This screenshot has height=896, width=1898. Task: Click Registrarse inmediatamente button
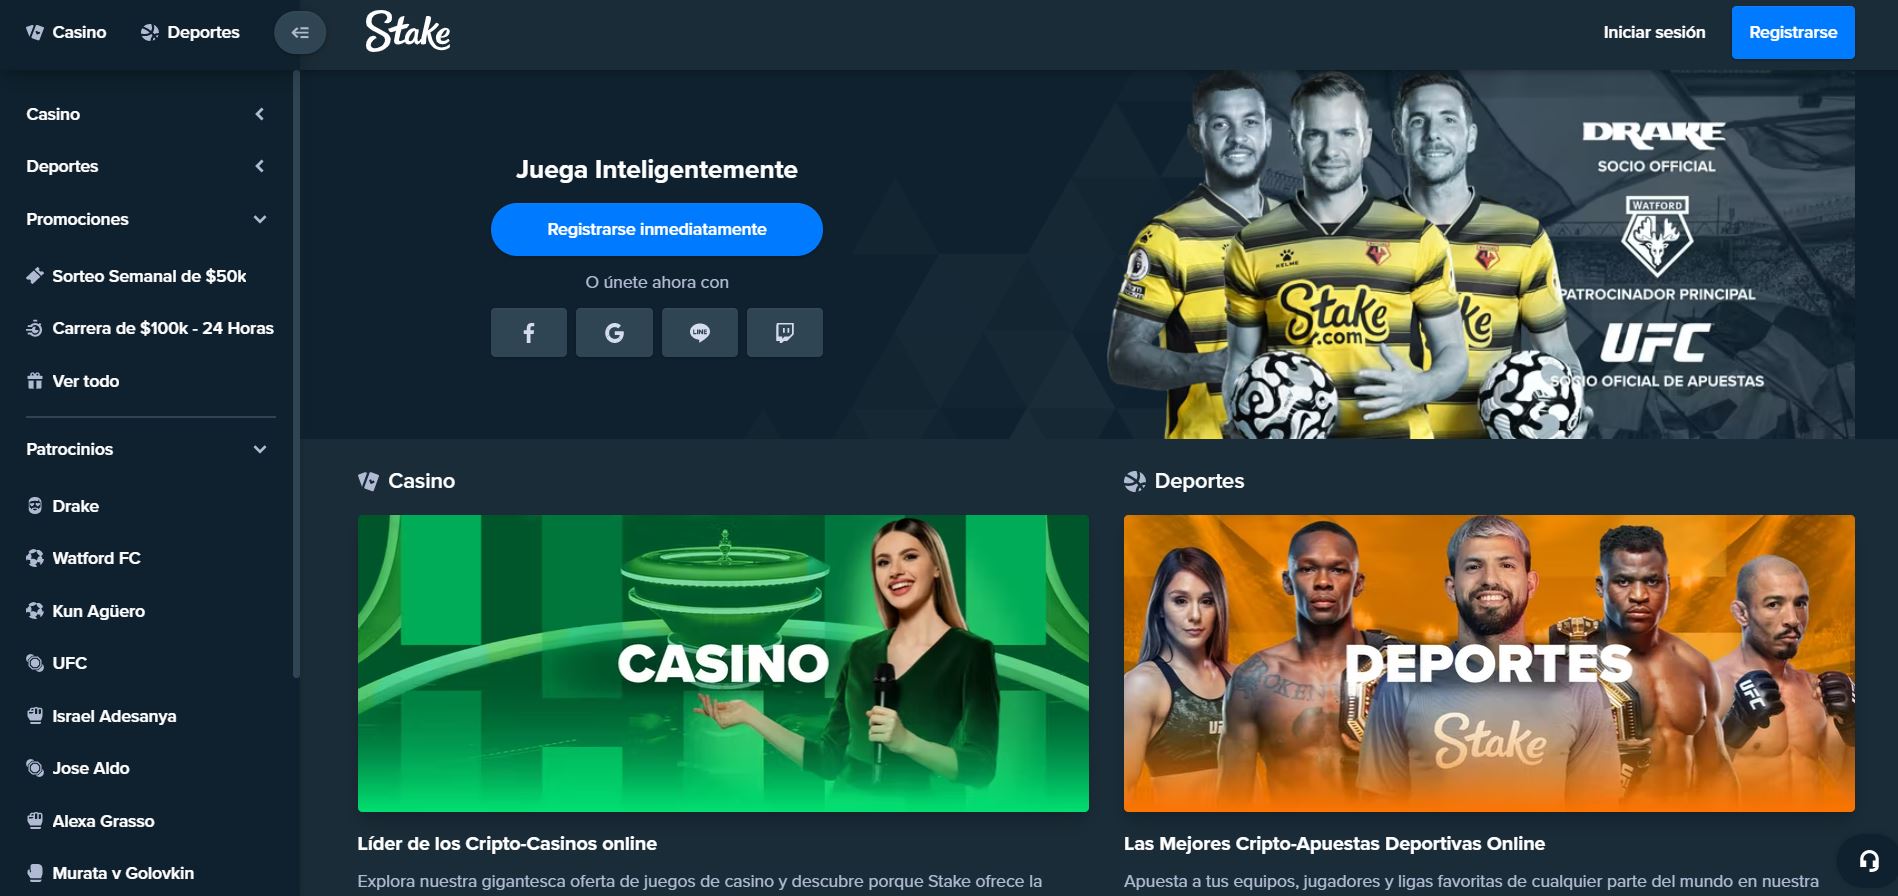coord(657,229)
